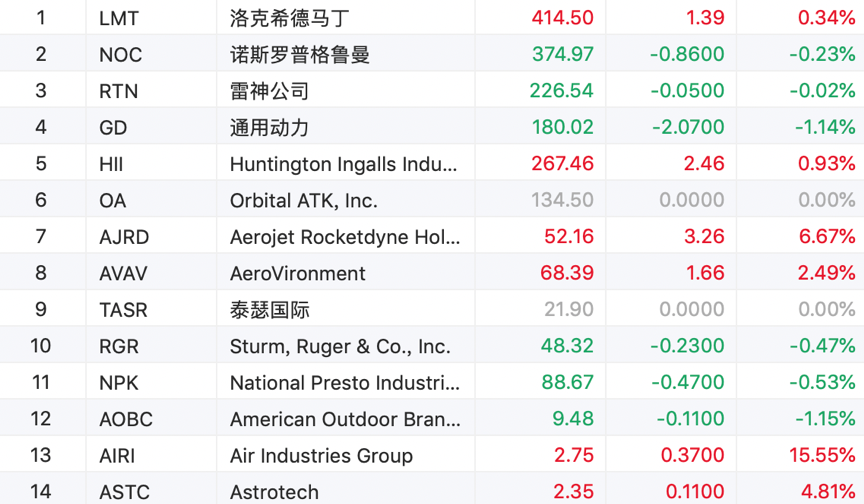Select the 15.55% change for AIRI
Viewport: 864px width, 504px height.
(x=822, y=456)
